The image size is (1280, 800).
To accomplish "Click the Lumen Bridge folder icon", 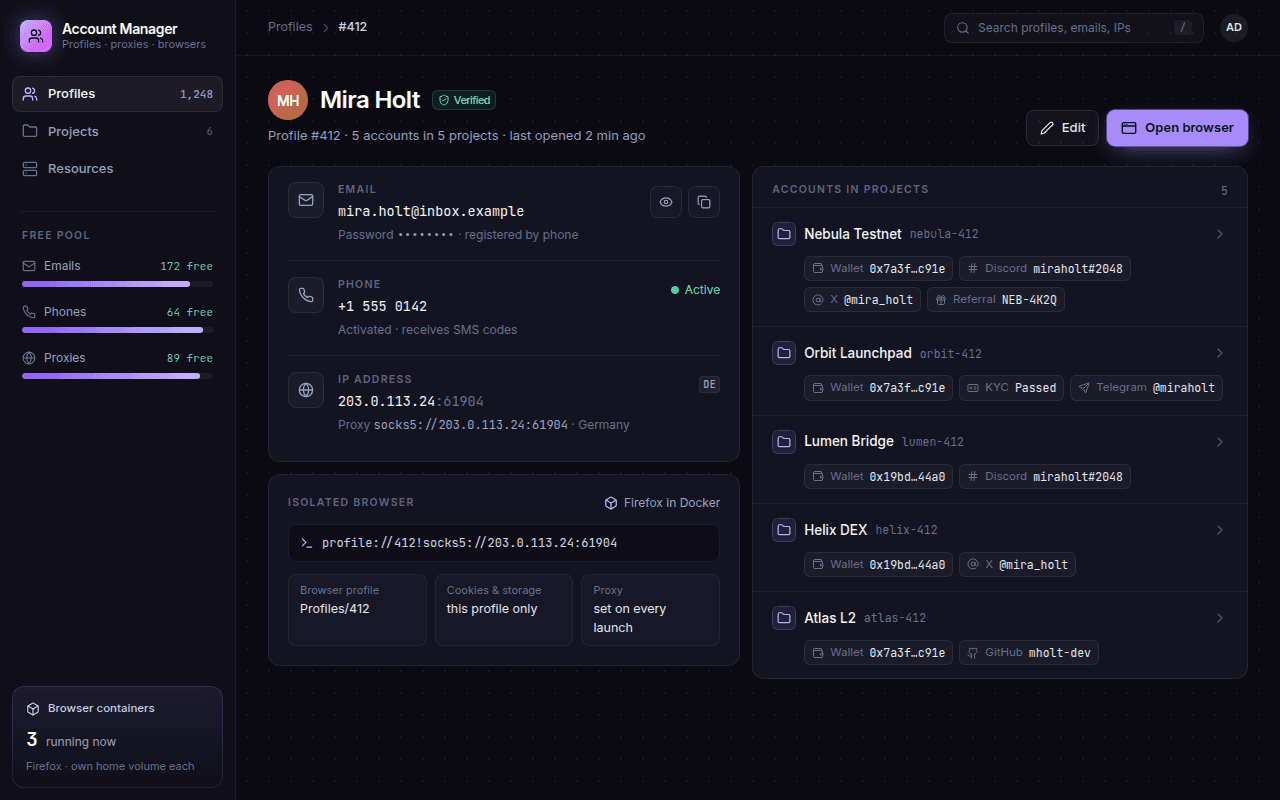I will 784,441.
